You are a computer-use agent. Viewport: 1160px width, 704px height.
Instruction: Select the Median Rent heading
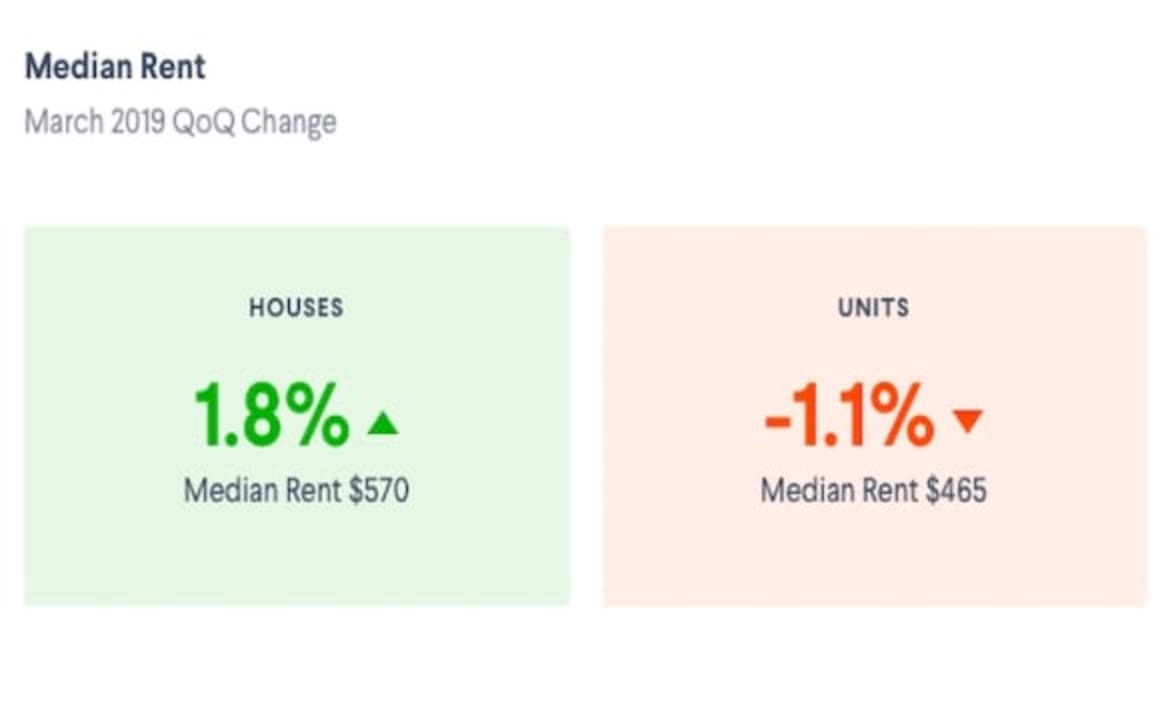click(115, 67)
